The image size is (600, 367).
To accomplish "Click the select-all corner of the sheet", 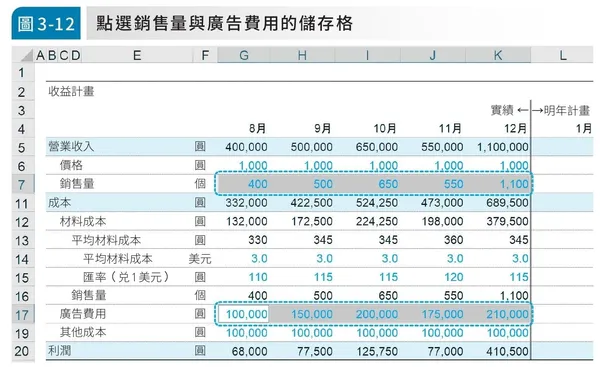I will [x=23, y=55].
